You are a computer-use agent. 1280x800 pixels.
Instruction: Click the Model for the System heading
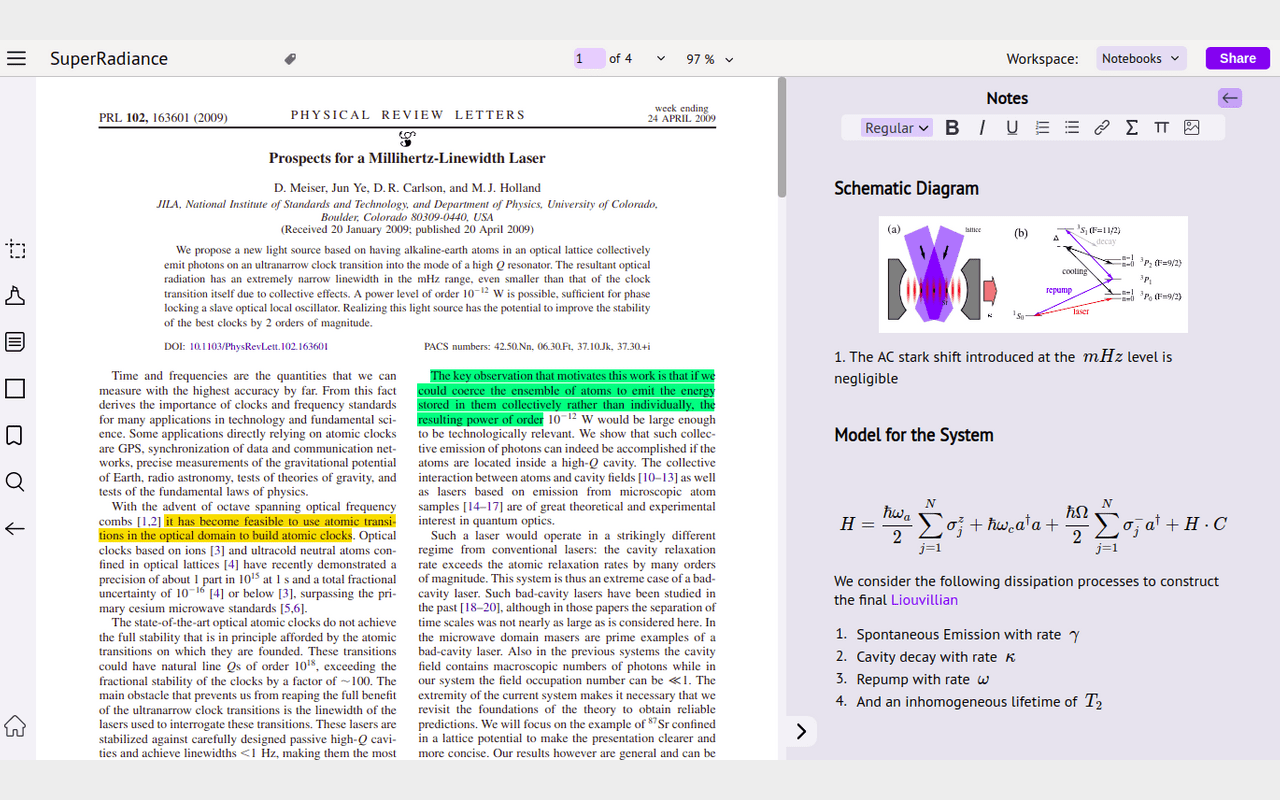pos(914,435)
